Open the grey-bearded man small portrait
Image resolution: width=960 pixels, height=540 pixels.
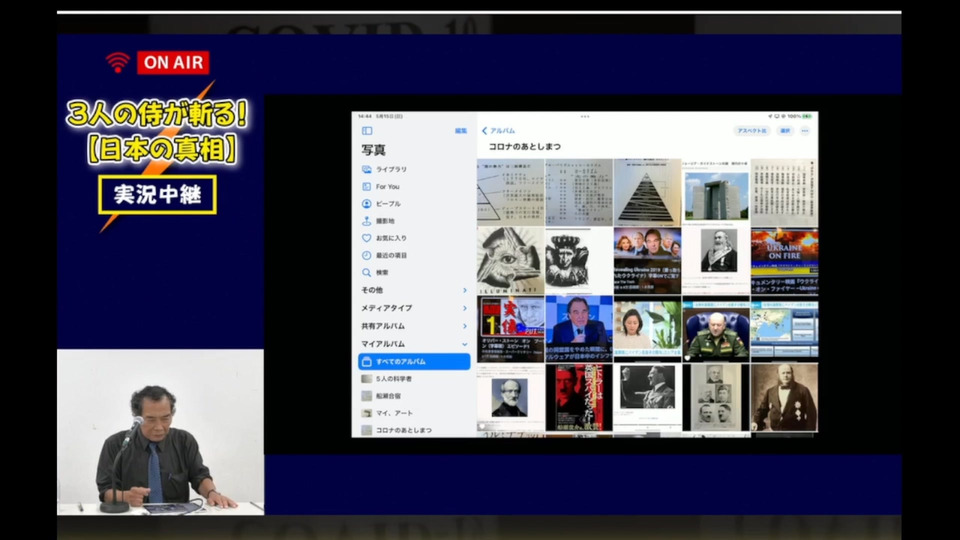tap(510, 398)
